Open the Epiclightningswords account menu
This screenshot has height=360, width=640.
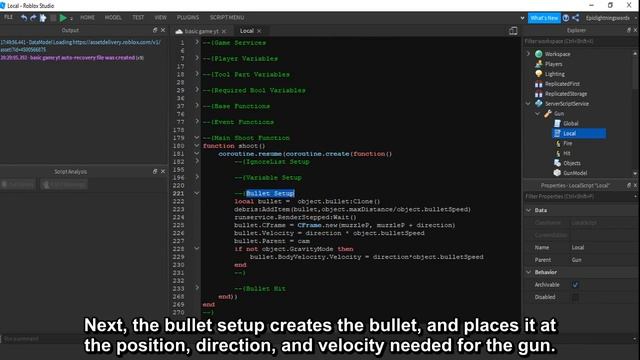coord(610,18)
